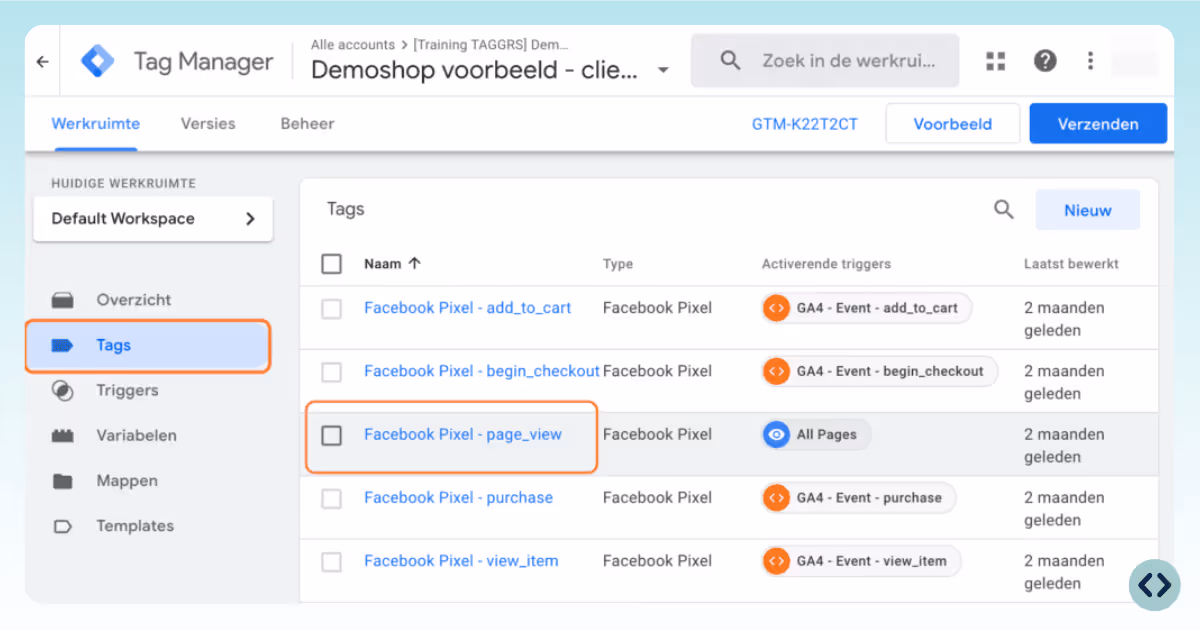Click the orange icon of the add_to_cart trigger
Viewport: 1200px width, 630px height.
[x=776, y=308]
